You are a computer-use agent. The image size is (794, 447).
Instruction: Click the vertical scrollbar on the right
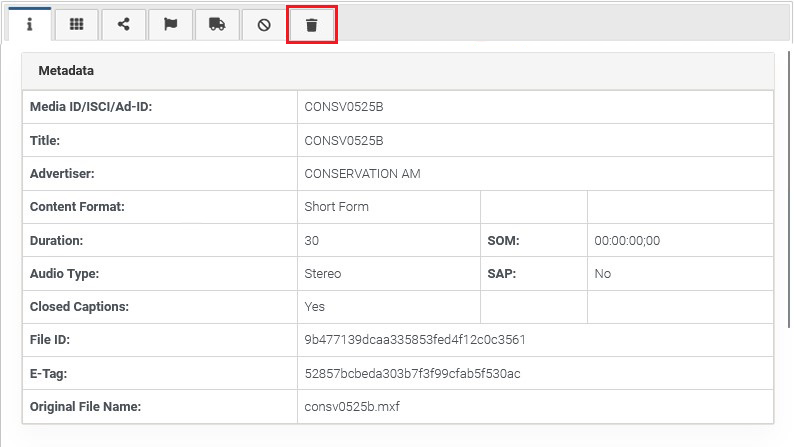[x=789, y=189]
